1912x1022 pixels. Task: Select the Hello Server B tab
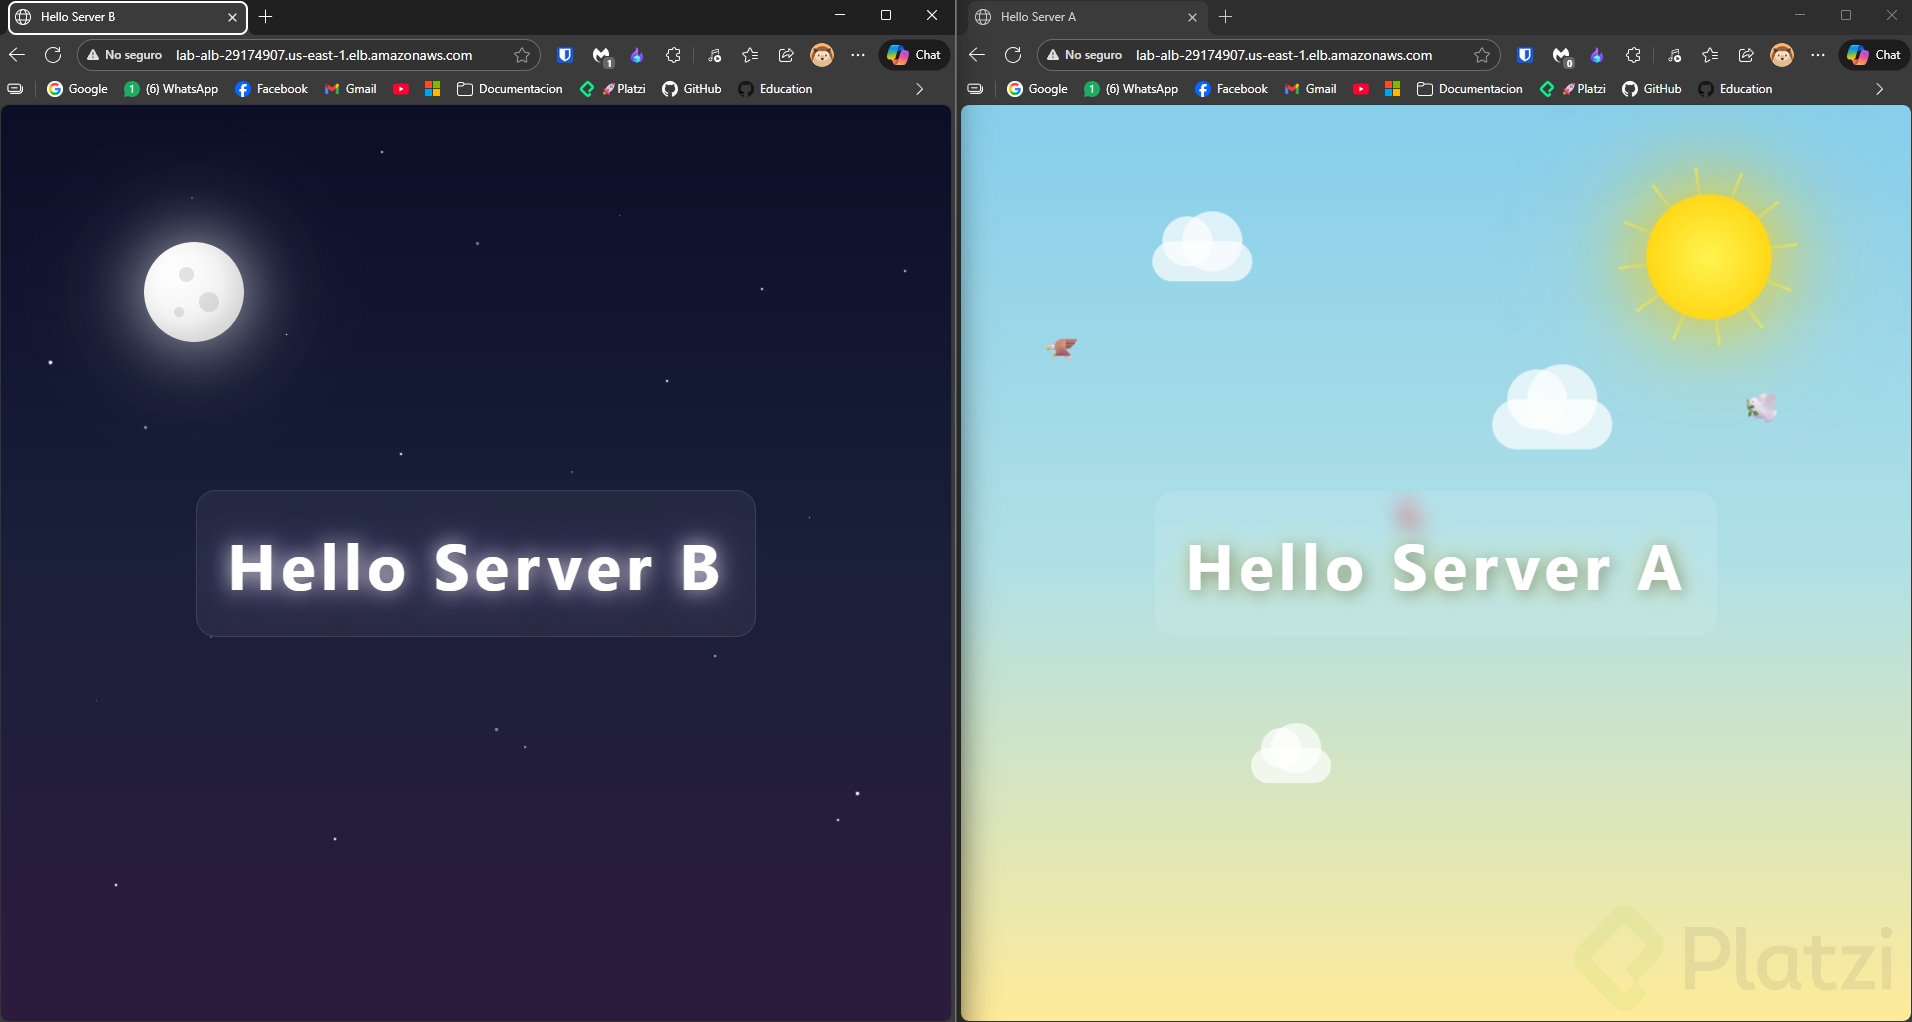(120, 17)
